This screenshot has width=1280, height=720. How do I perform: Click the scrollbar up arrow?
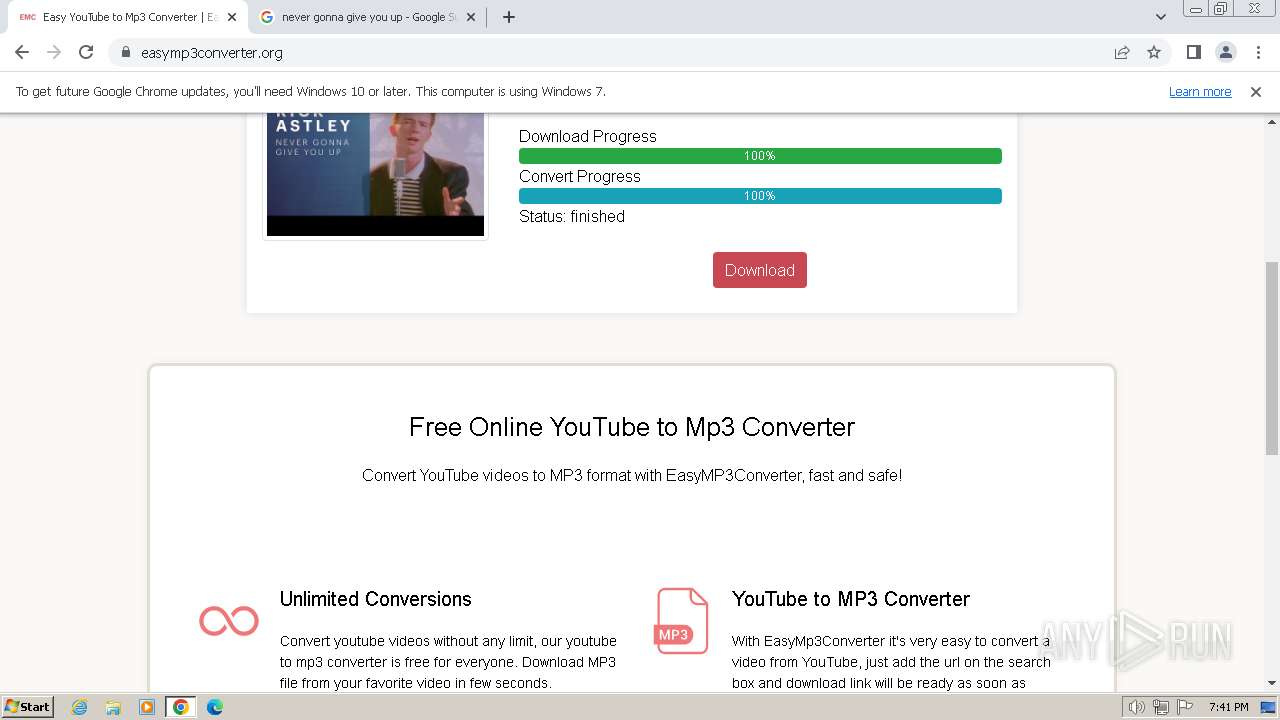(1272, 121)
